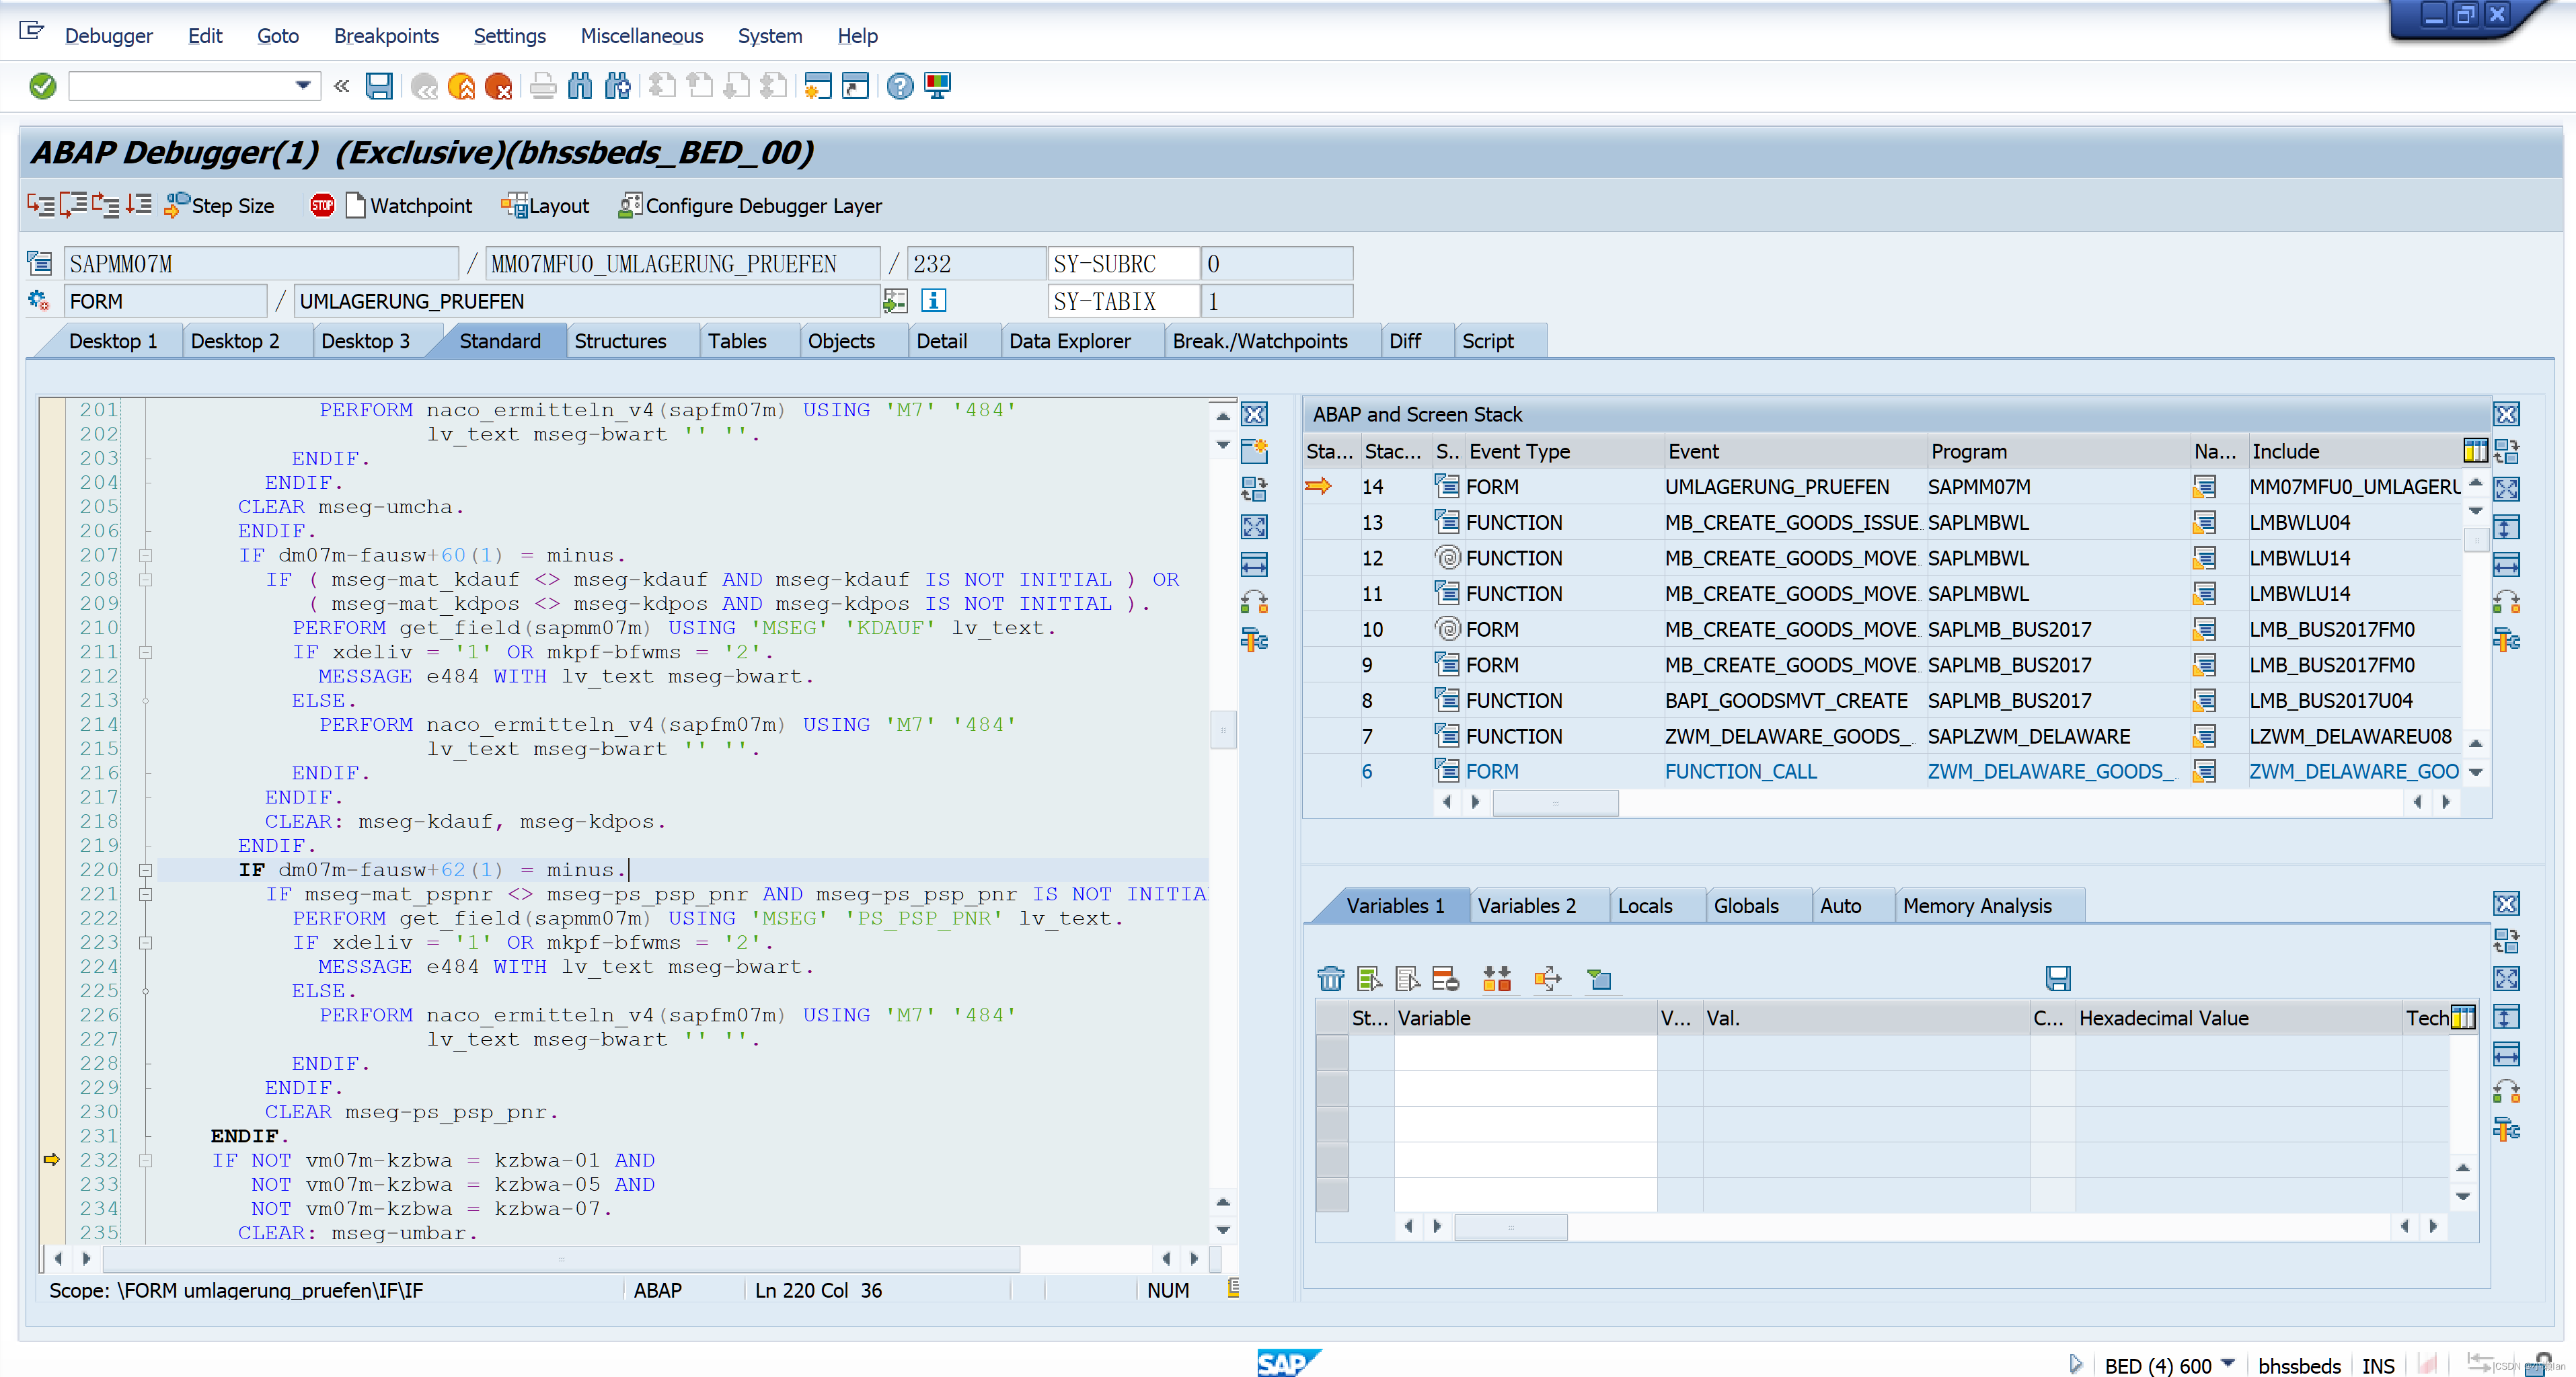
Task: Click the green Enter checkmark icon
Action: point(42,86)
